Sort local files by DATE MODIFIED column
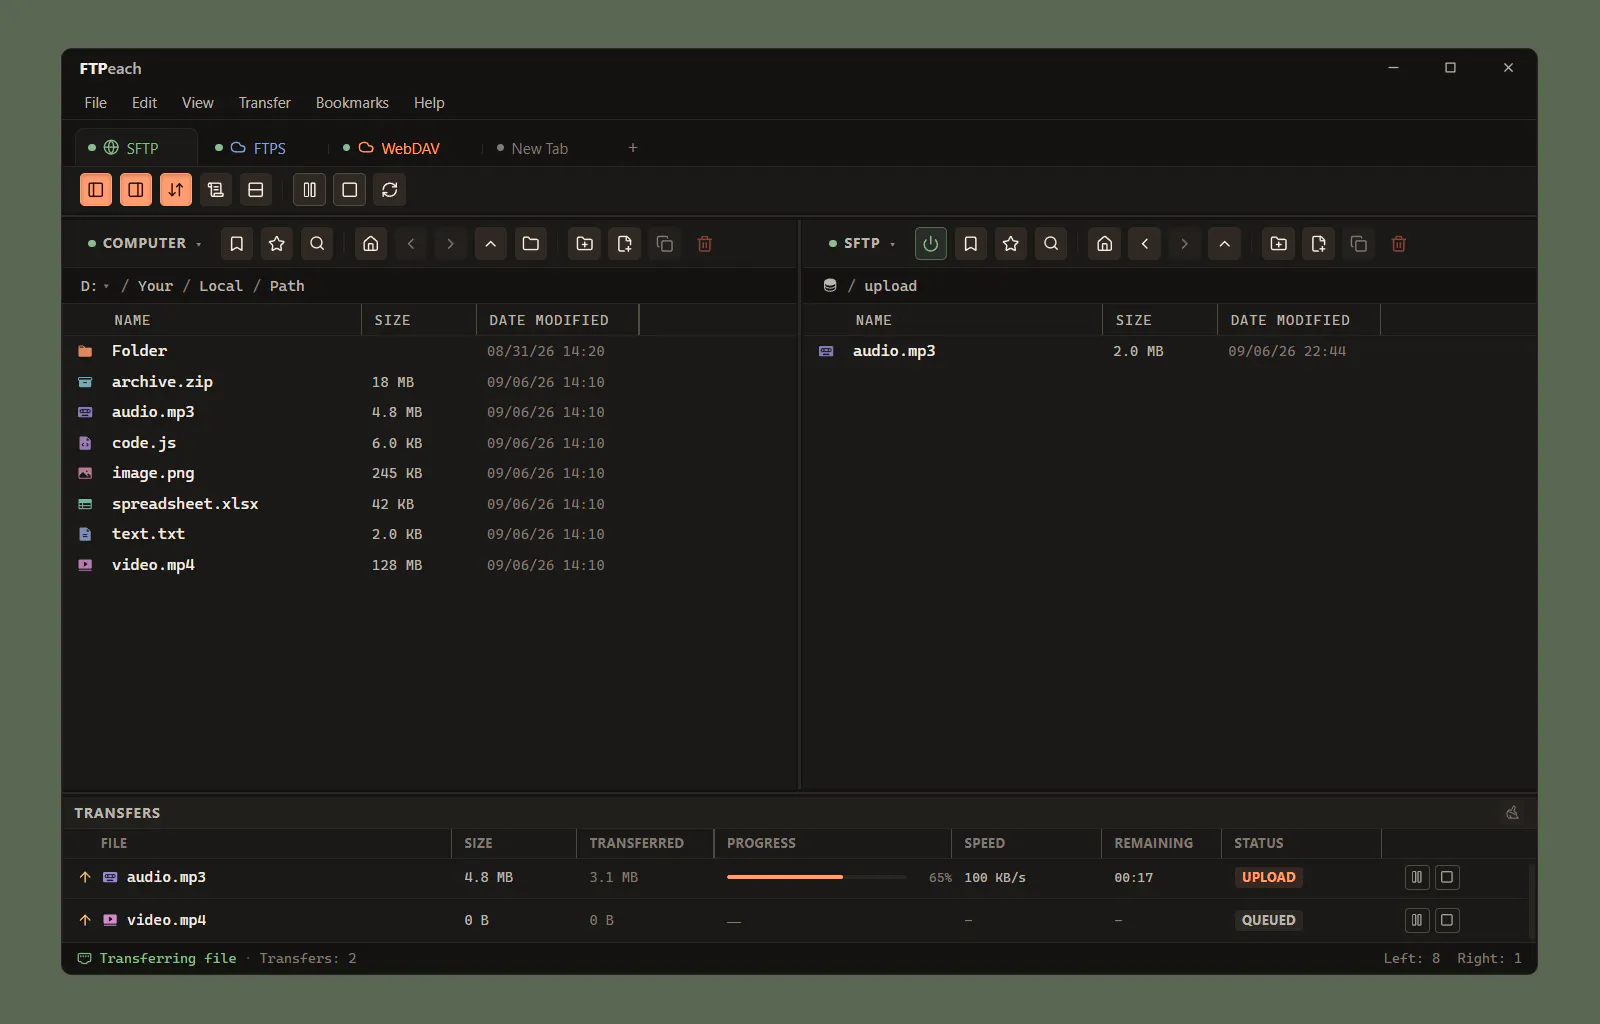1600x1024 pixels. pyautogui.click(x=558, y=320)
